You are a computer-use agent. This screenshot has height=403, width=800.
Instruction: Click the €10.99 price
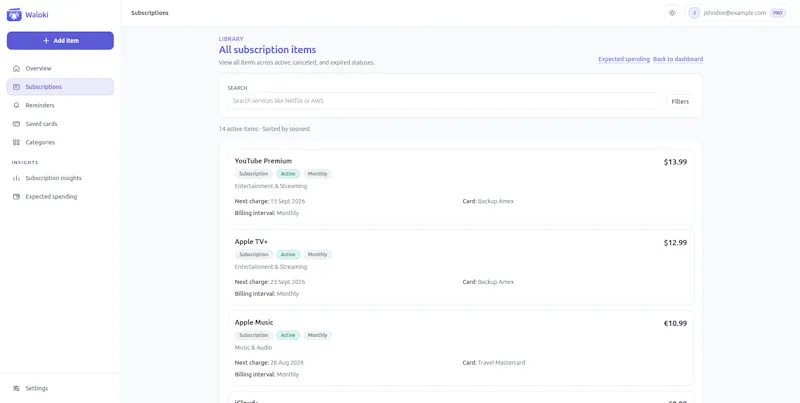tap(675, 323)
